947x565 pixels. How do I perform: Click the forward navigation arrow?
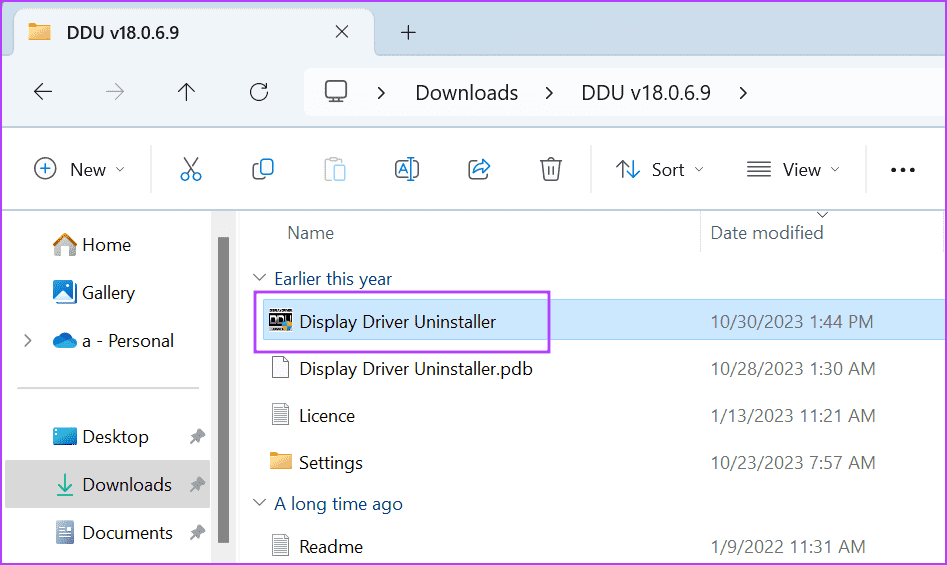(115, 92)
